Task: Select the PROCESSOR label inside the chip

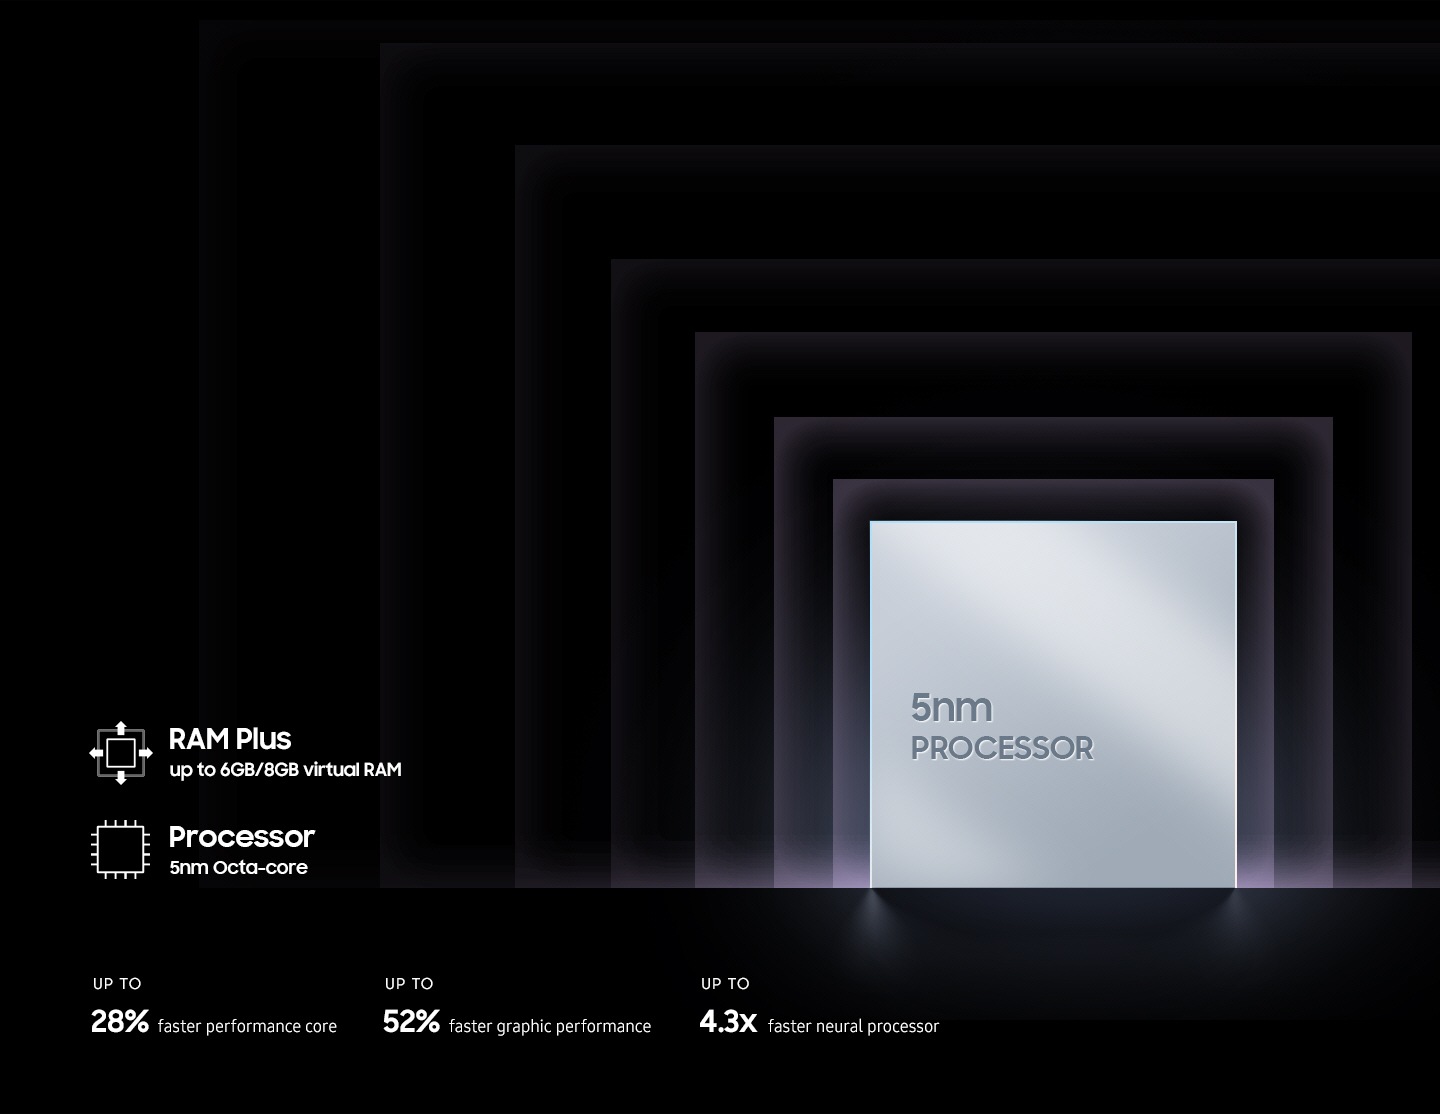Action: click(x=1001, y=747)
